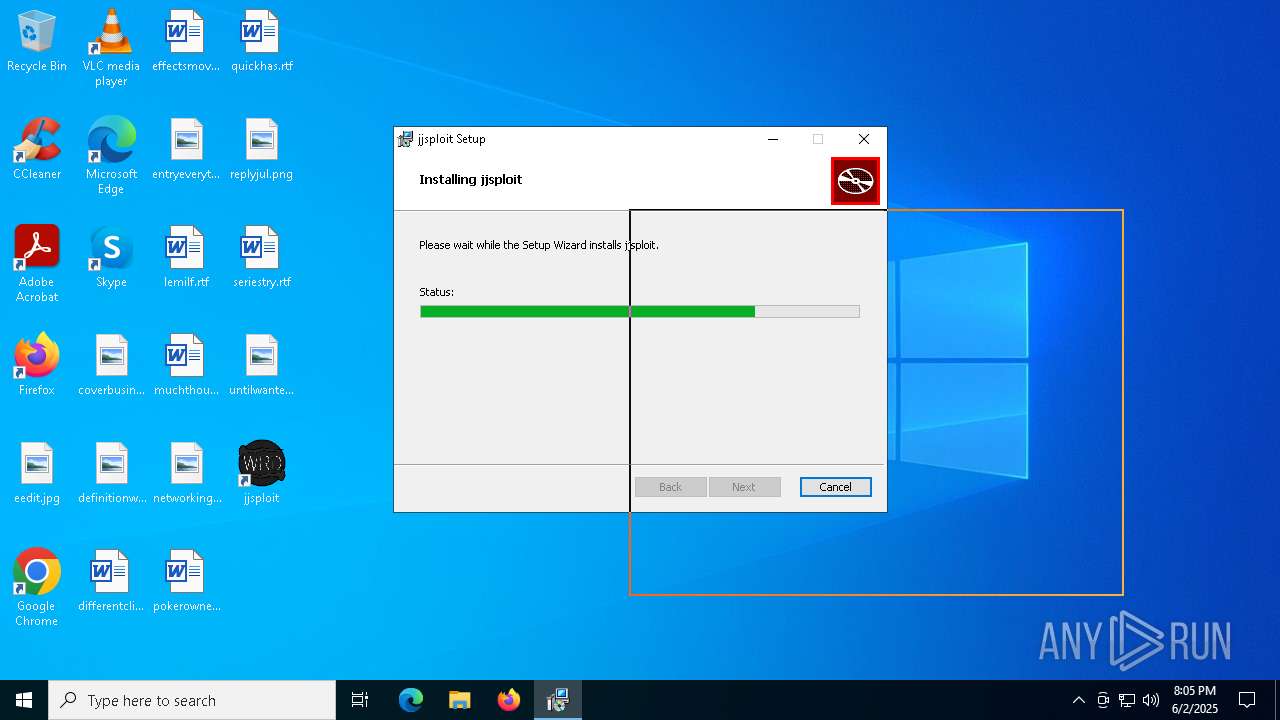Image resolution: width=1280 pixels, height=720 pixels.
Task: Switch to installer taskbar button
Action: (558, 700)
